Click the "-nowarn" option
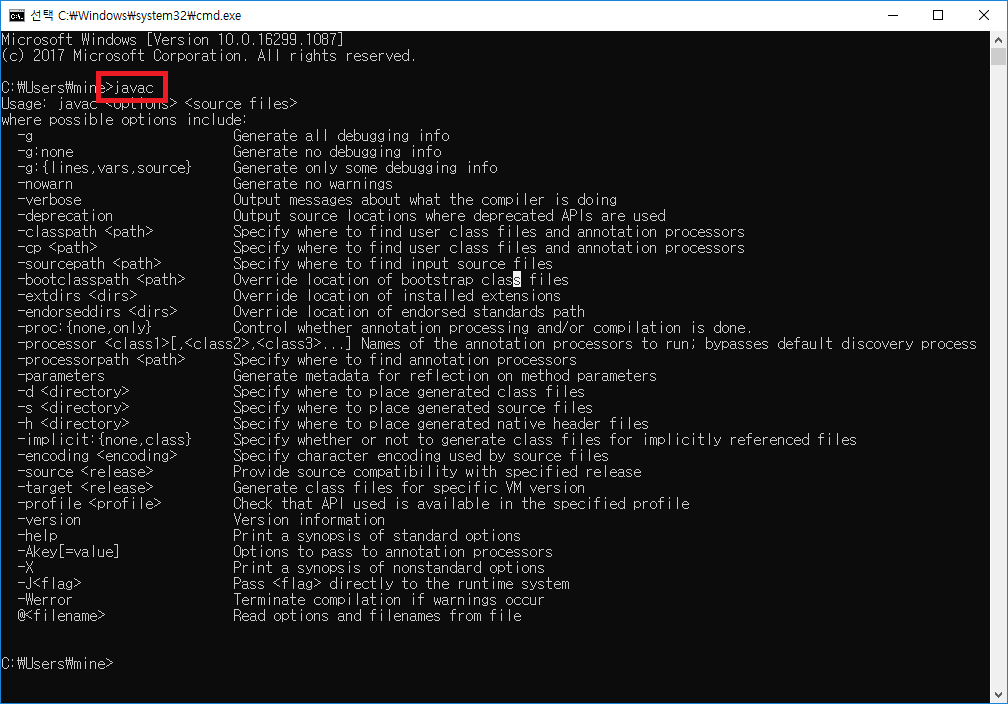Screen dimensions: 1008x704 45,184
